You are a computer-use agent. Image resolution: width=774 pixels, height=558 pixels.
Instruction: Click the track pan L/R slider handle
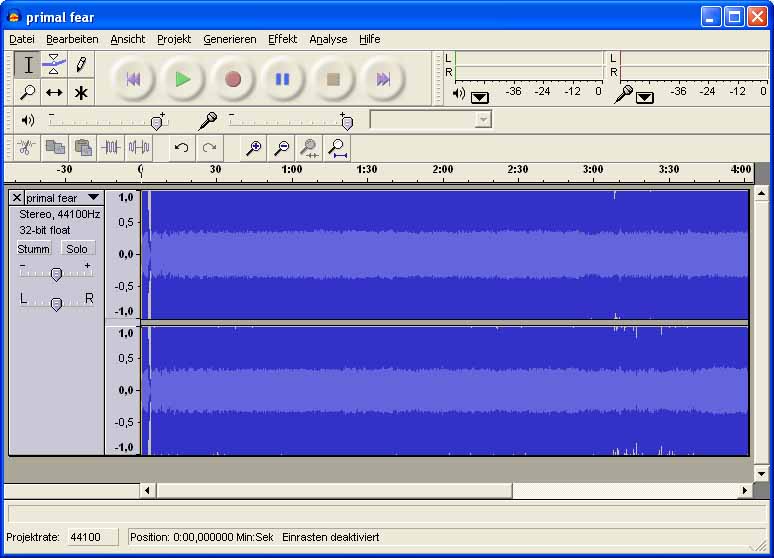56,304
